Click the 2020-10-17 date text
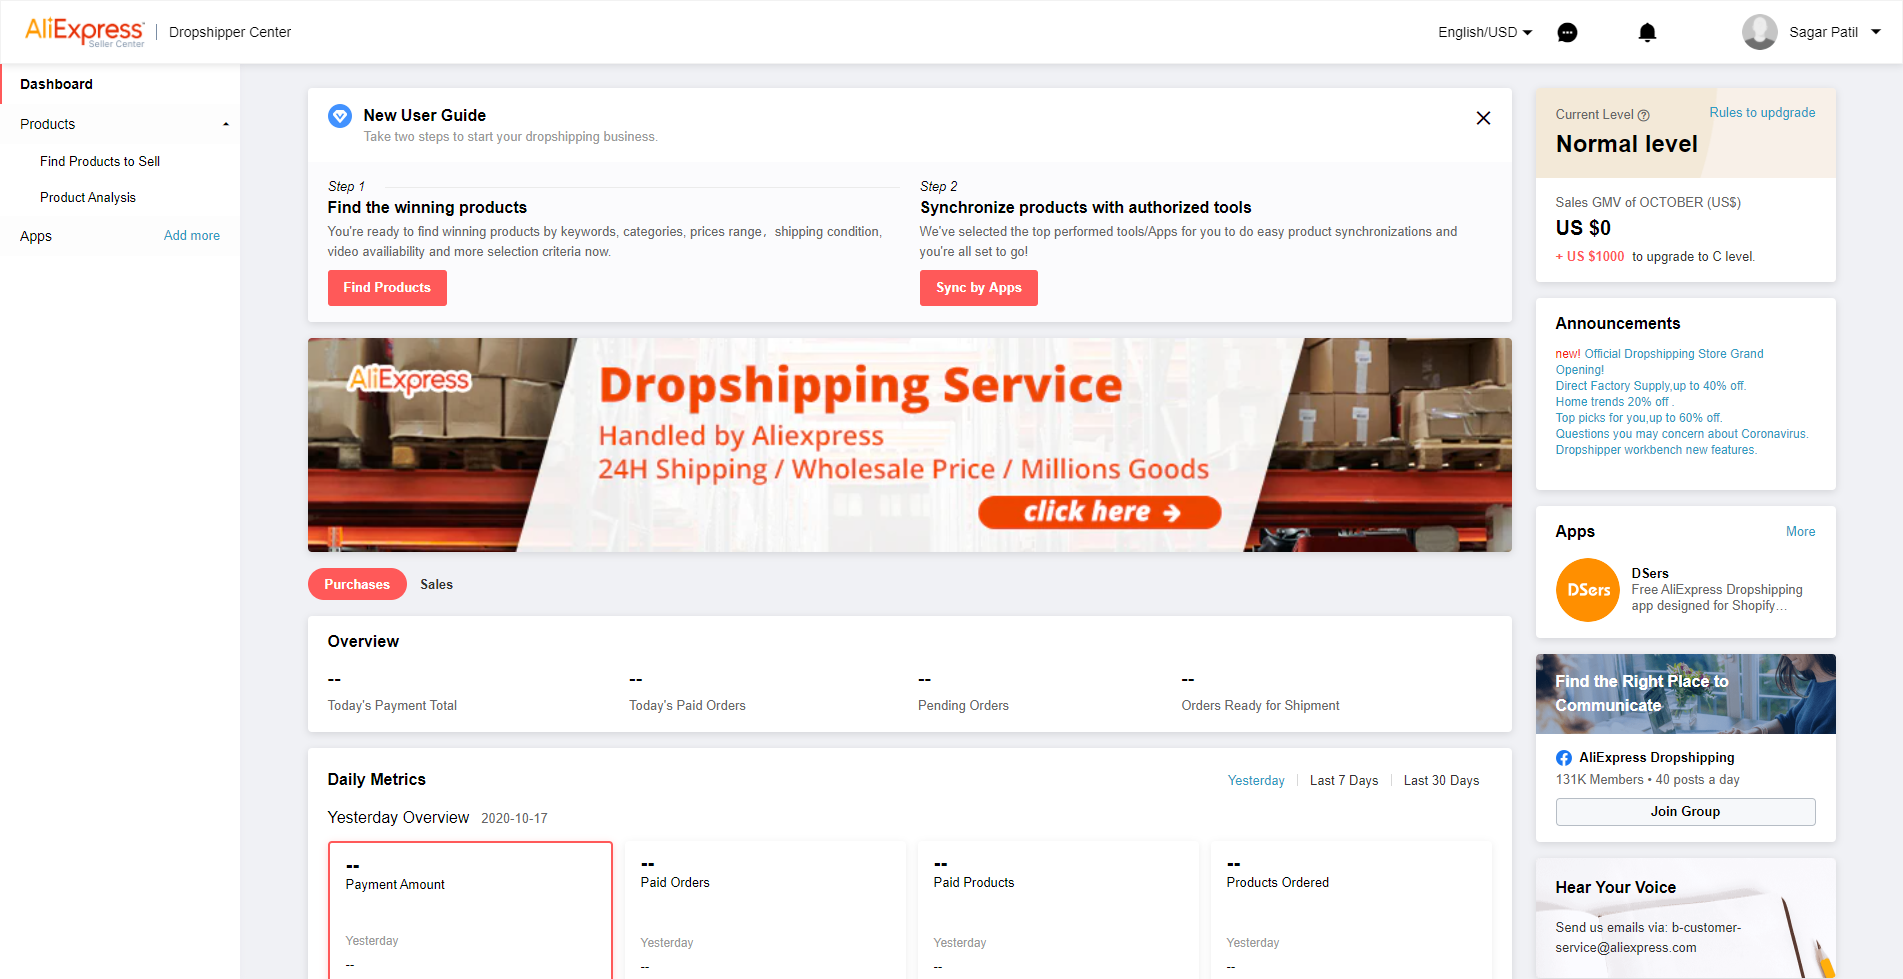The image size is (1903, 979). tap(514, 819)
